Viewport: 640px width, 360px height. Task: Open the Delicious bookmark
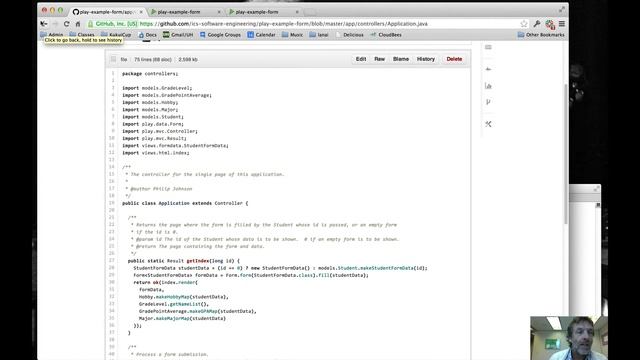tap(349, 35)
